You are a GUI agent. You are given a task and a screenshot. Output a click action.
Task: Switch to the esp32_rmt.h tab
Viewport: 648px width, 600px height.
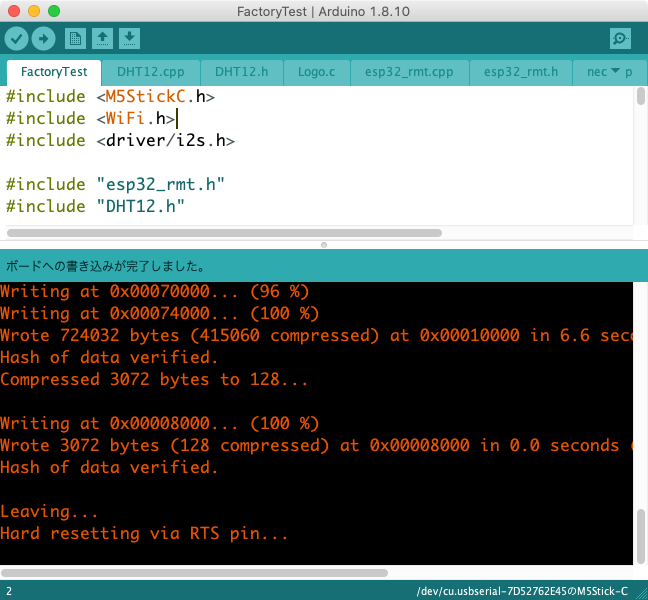click(x=521, y=72)
